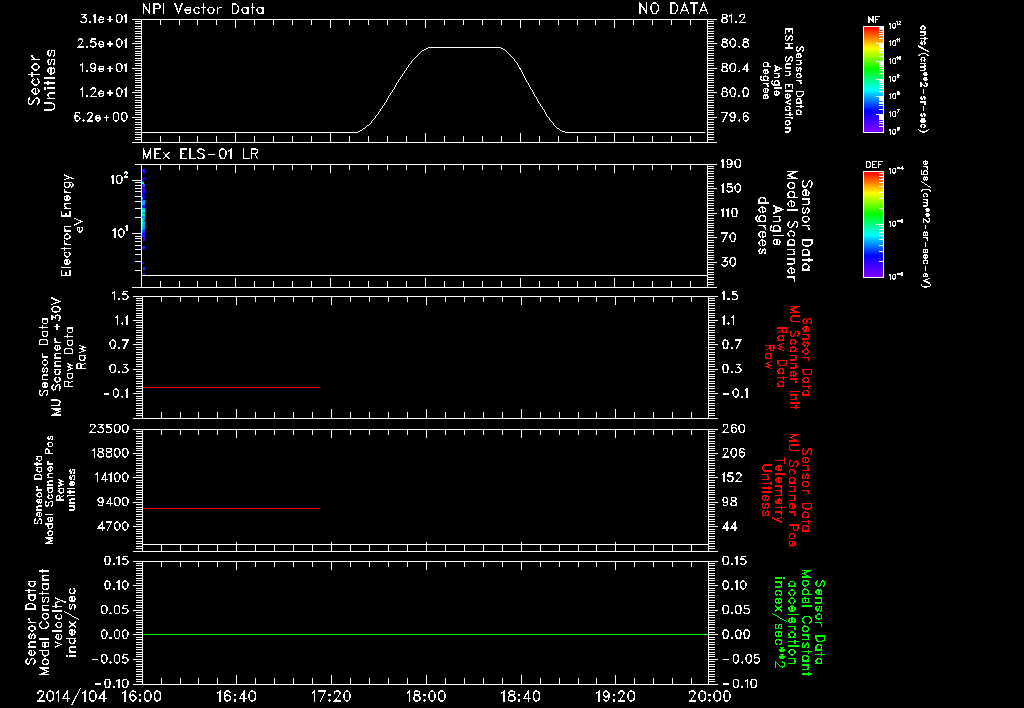This screenshot has height=708, width=1024.
Task: Click the '80.8' sun elevation tick value
Action: pyautogui.click(x=735, y=43)
